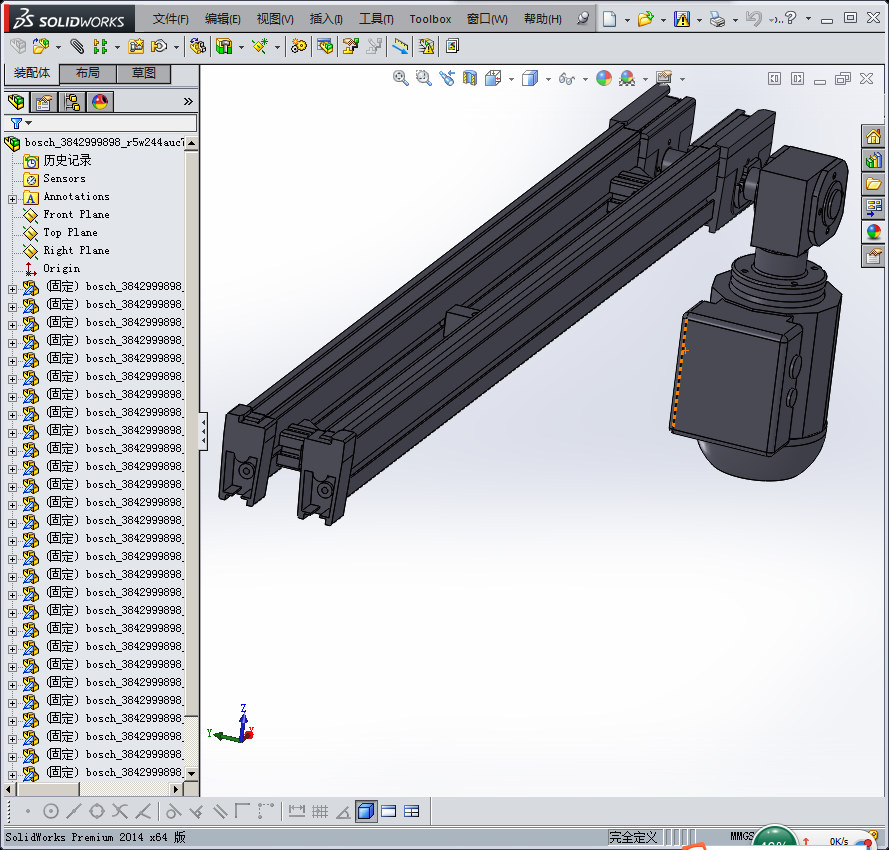
Task: Click the Print icon in title toolbar
Action: click(x=717, y=19)
